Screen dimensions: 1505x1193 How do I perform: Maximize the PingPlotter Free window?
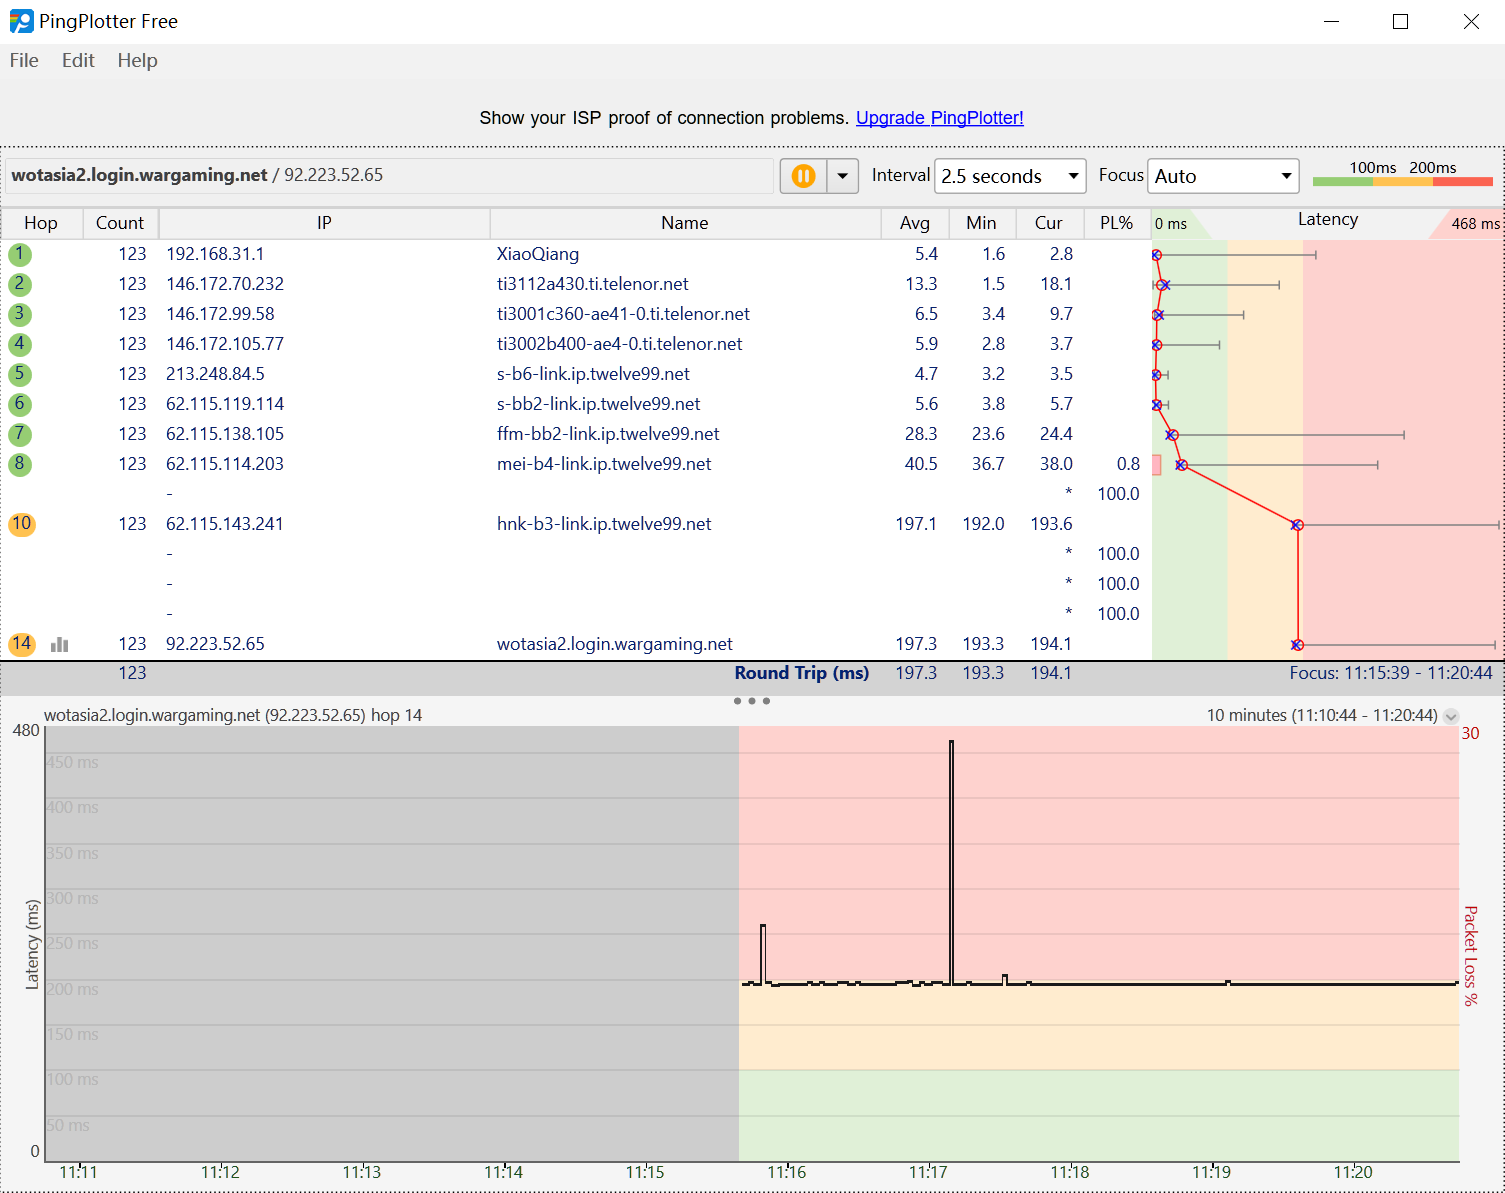tap(1400, 21)
